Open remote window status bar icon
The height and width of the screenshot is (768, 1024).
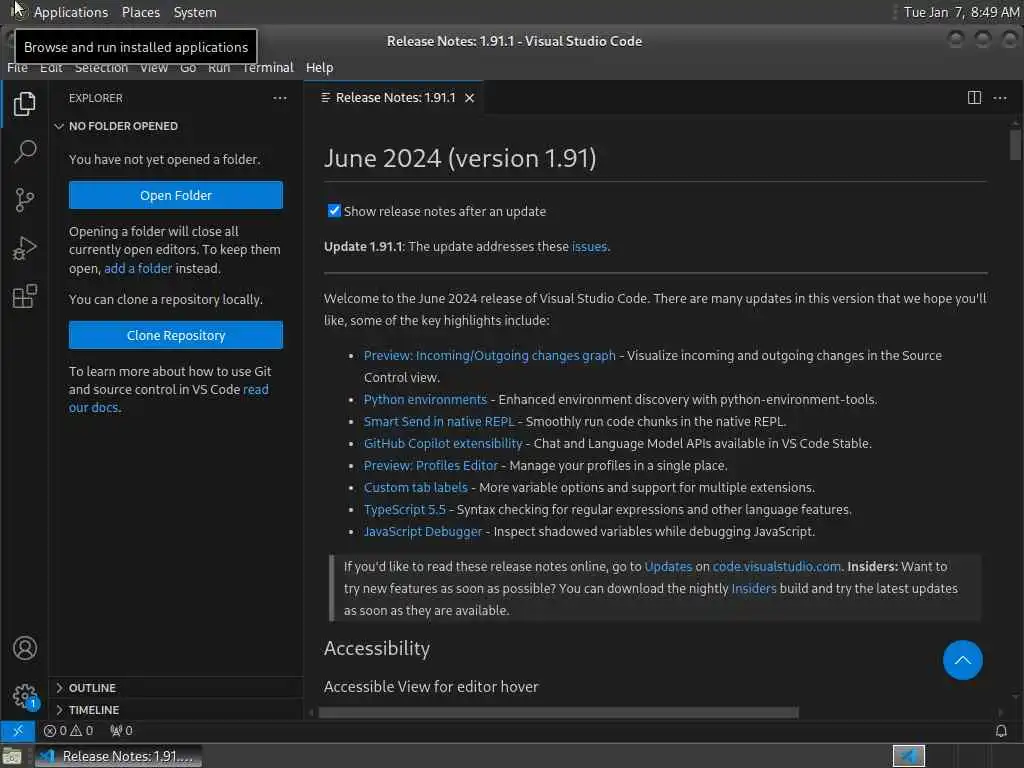(x=18, y=730)
